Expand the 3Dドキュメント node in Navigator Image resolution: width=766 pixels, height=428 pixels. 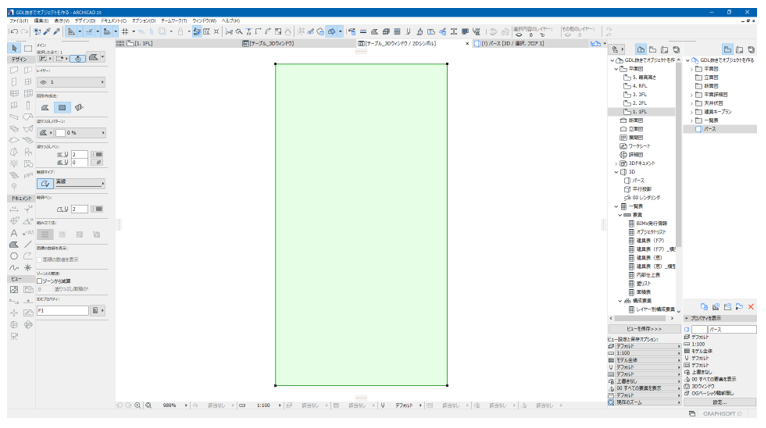click(617, 163)
